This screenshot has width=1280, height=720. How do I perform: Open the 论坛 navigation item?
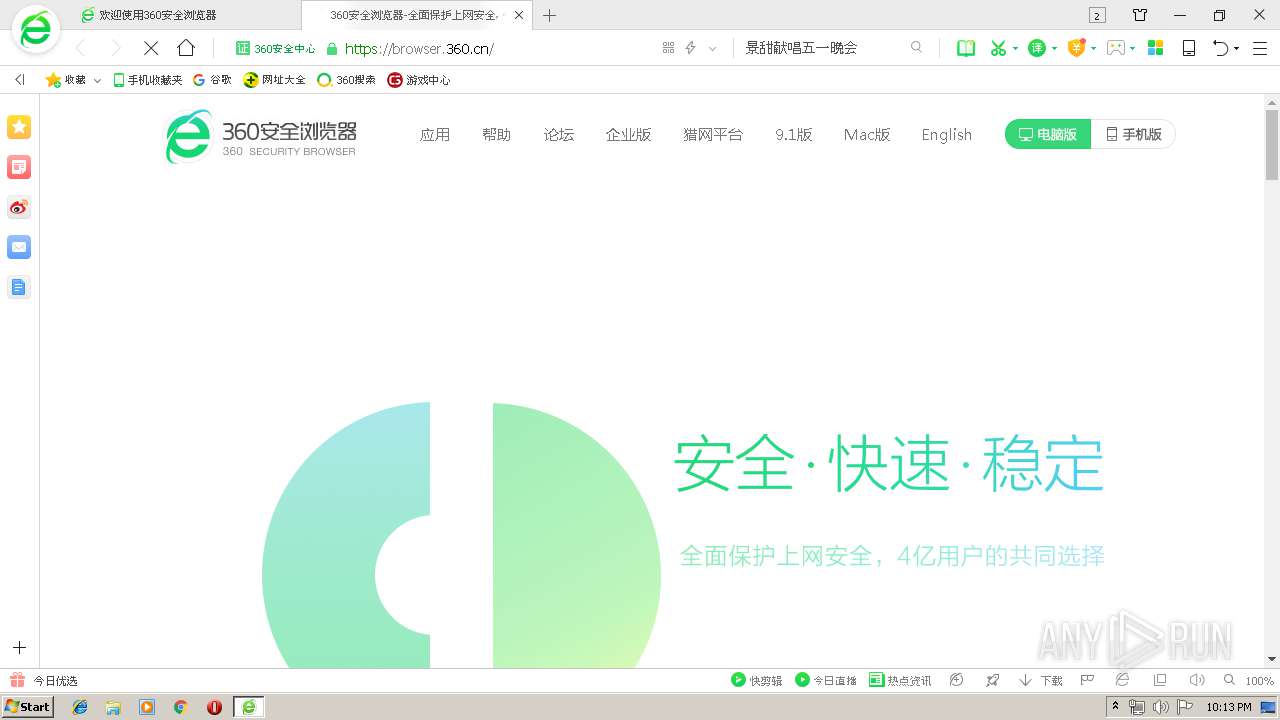(x=559, y=135)
